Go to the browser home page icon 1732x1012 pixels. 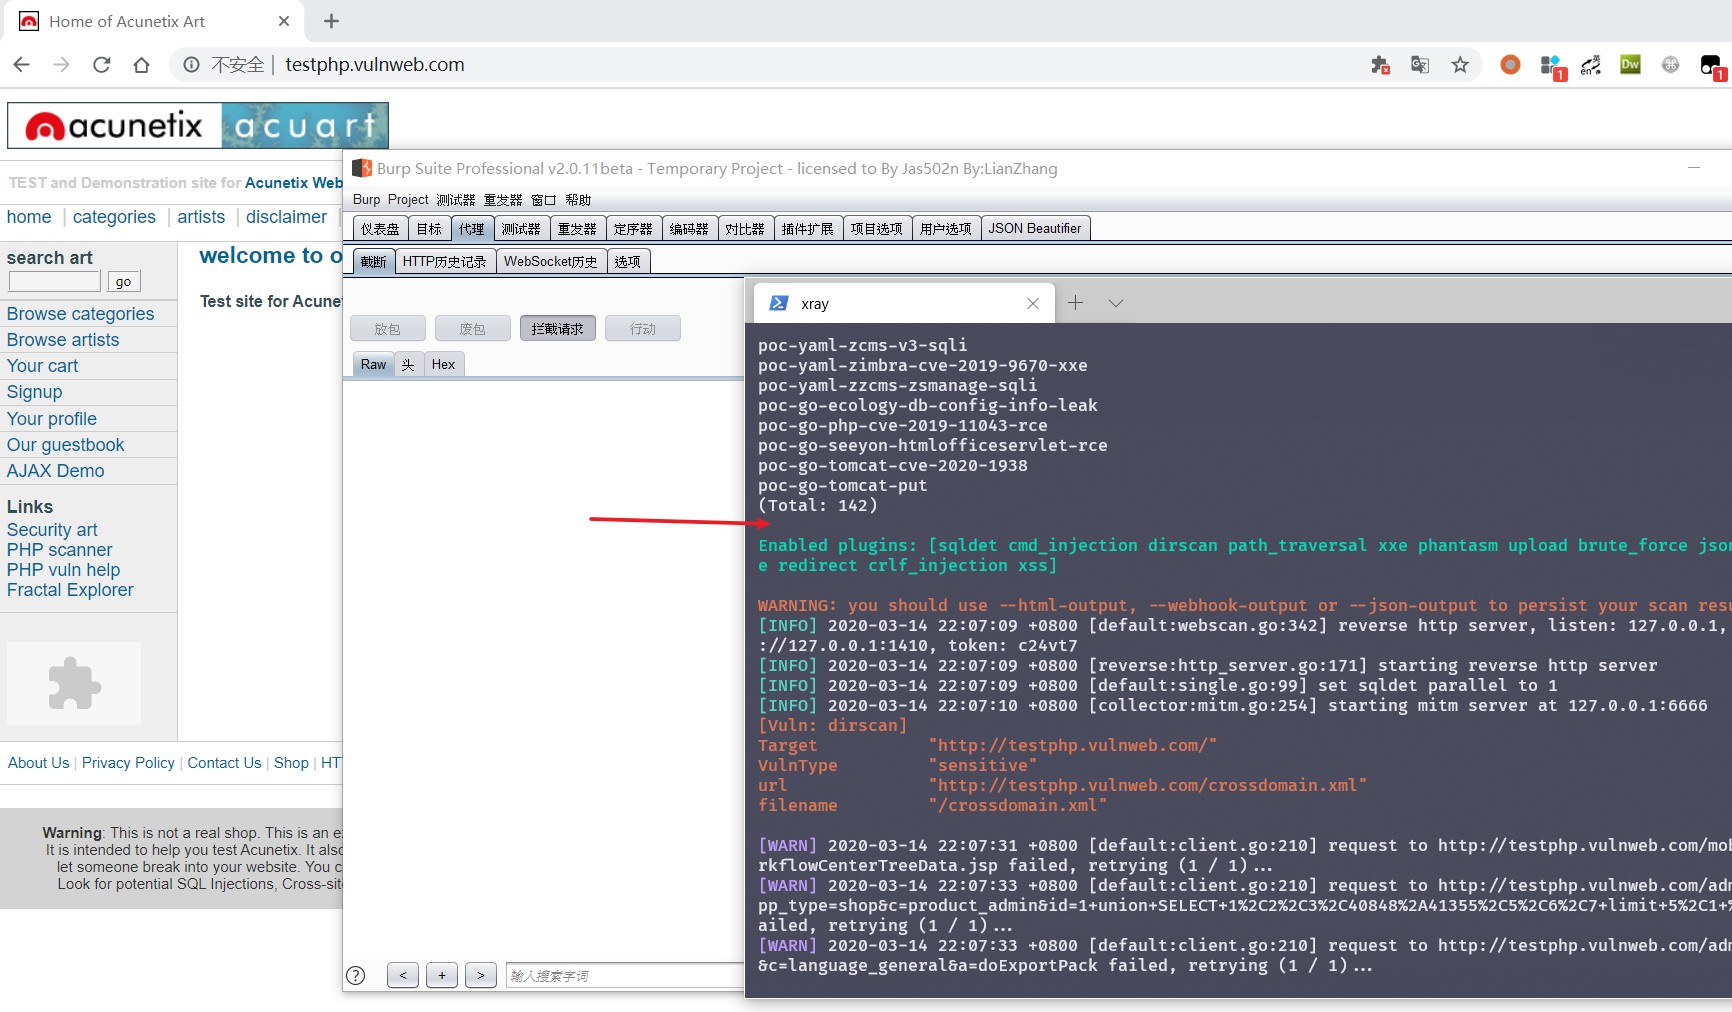pyautogui.click(x=142, y=65)
